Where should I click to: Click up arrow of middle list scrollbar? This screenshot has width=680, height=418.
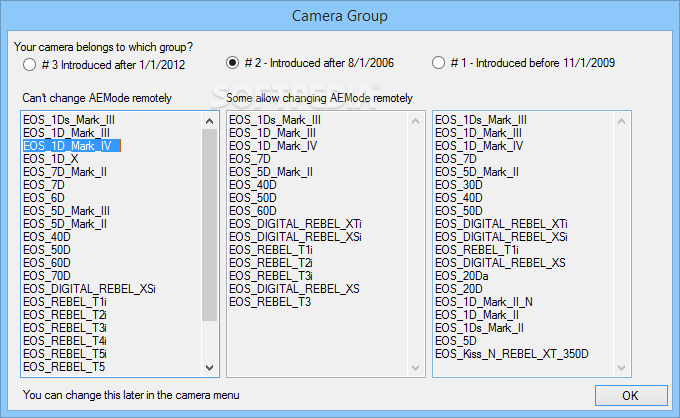415,121
